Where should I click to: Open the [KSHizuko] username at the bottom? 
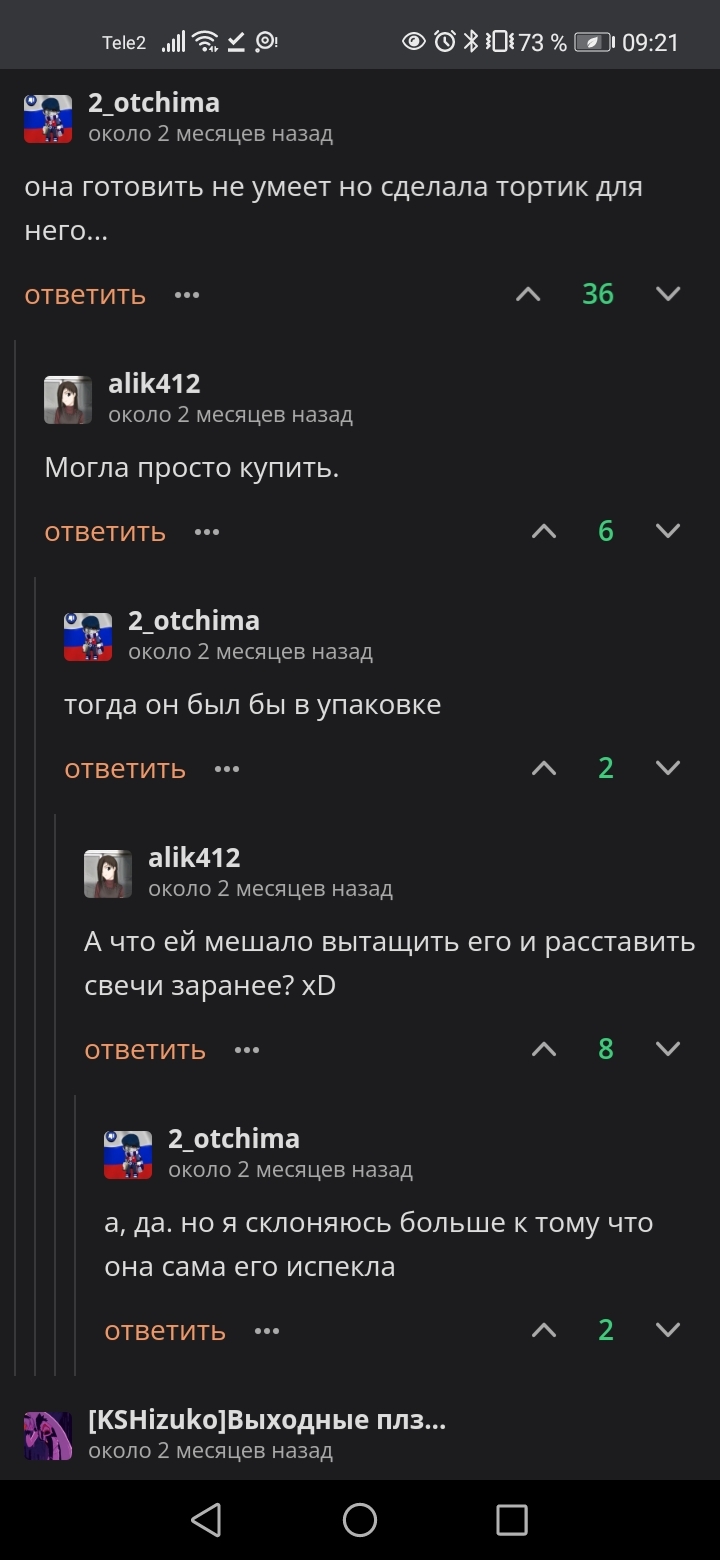click(x=267, y=1420)
